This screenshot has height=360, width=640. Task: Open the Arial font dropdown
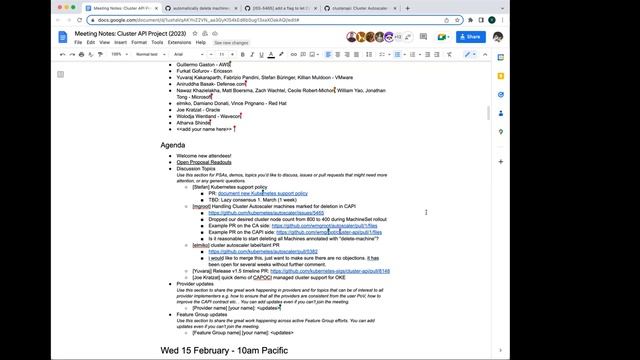coord(189,54)
